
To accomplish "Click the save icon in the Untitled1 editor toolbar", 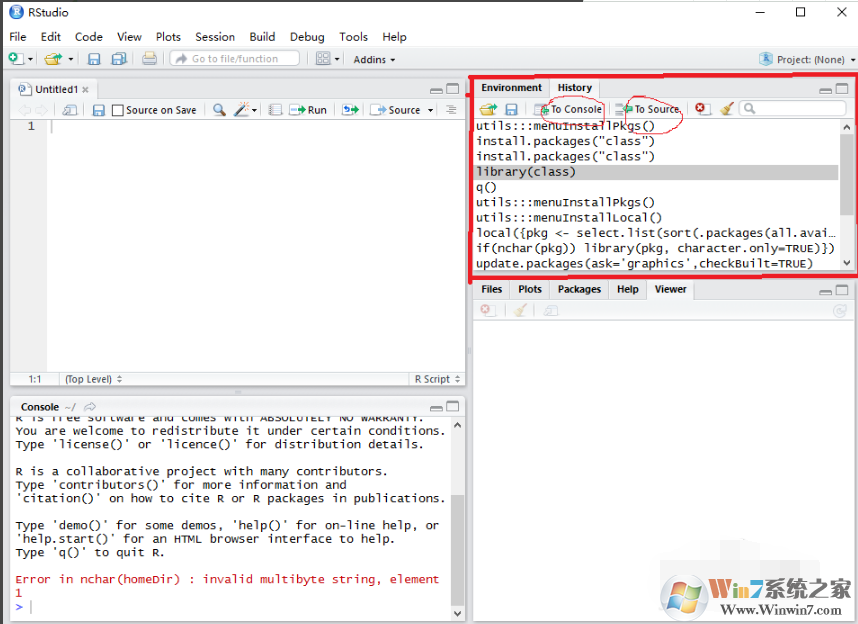I will pos(98,110).
